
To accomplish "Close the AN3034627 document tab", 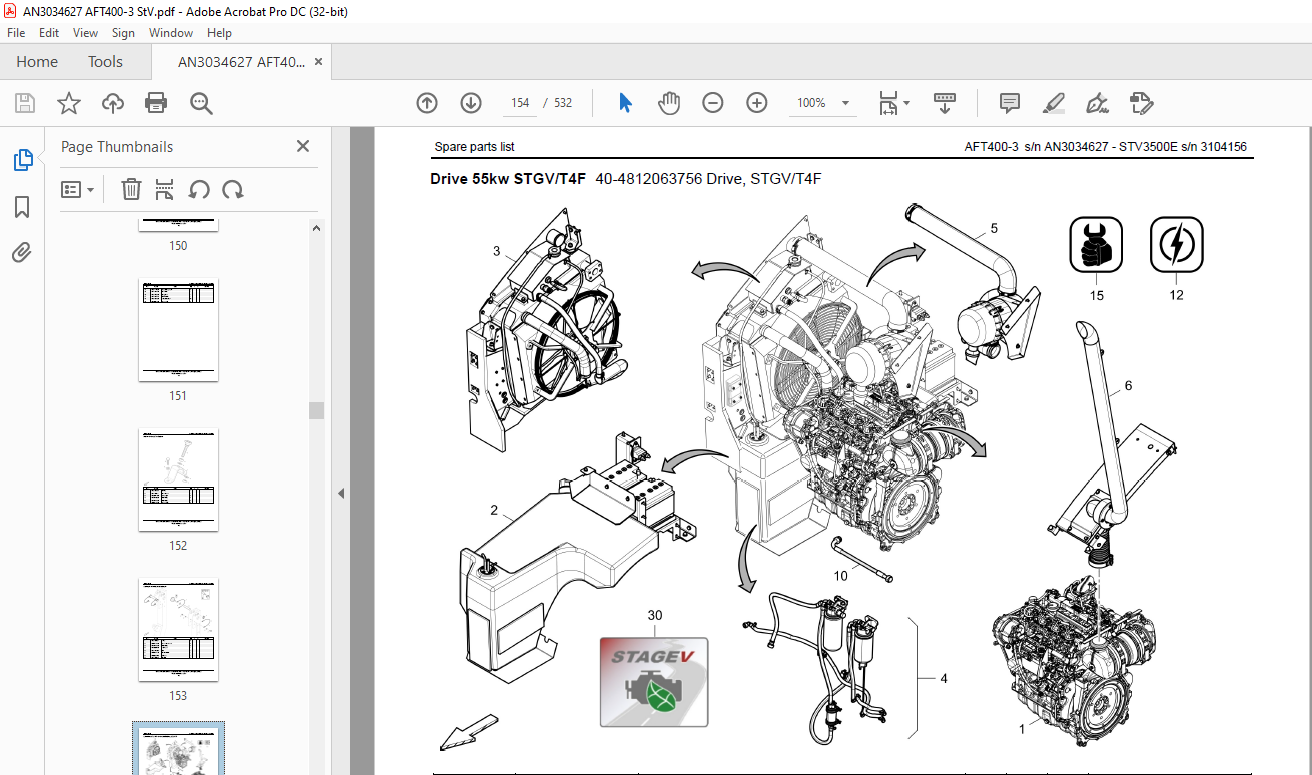I will point(319,62).
